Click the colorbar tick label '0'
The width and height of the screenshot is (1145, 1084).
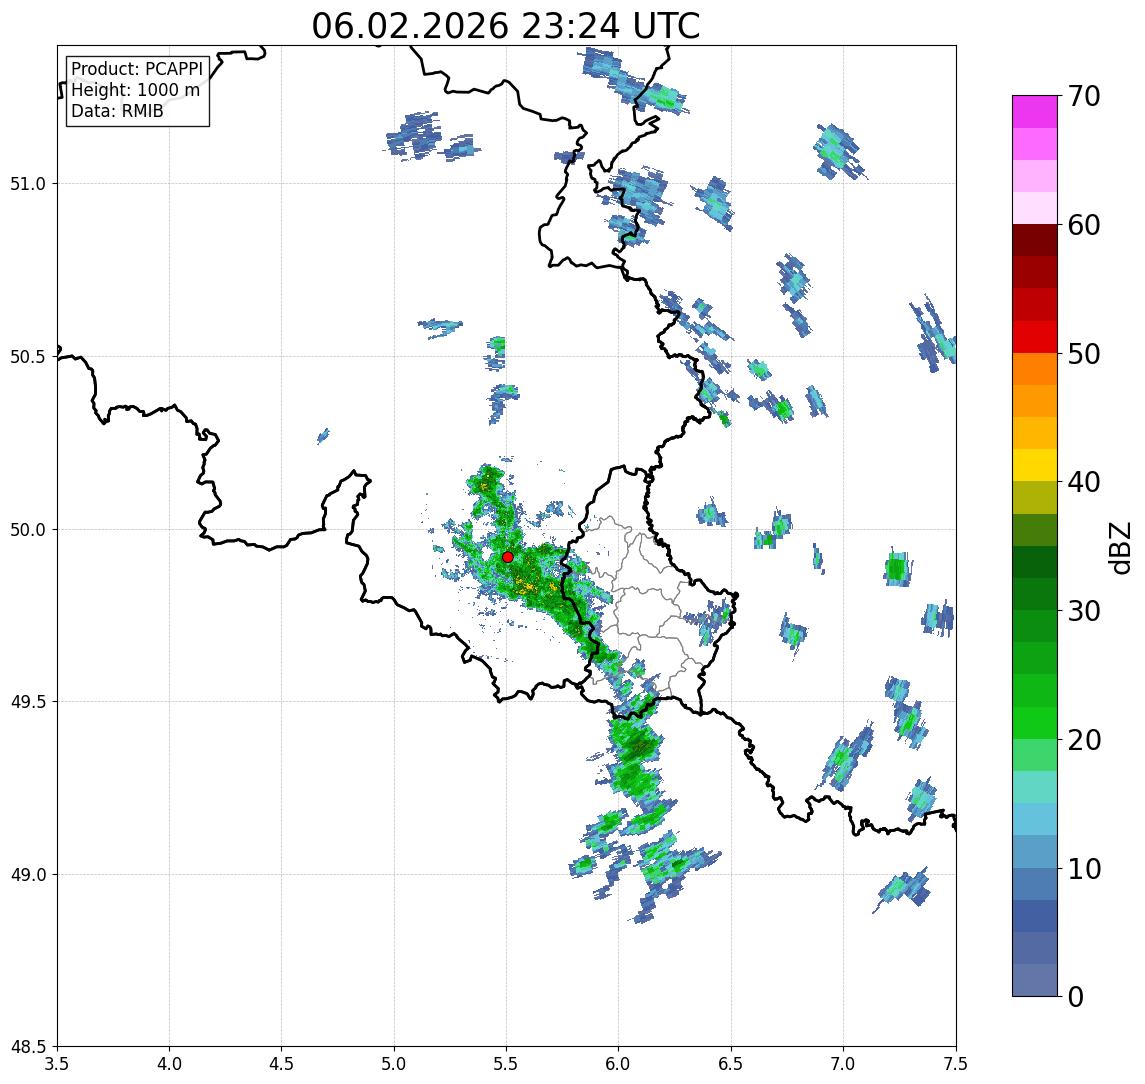click(1076, 996)
